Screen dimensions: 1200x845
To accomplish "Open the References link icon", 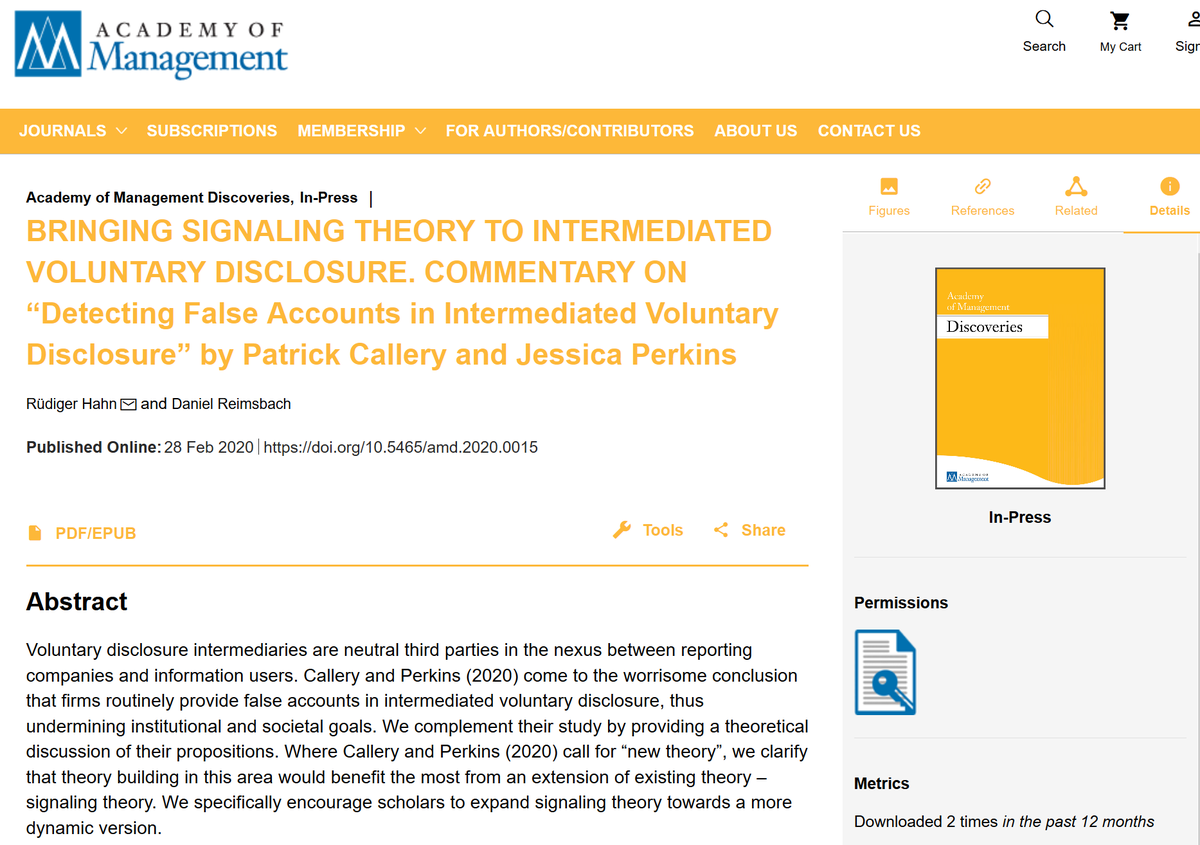I will click(983, 186).
